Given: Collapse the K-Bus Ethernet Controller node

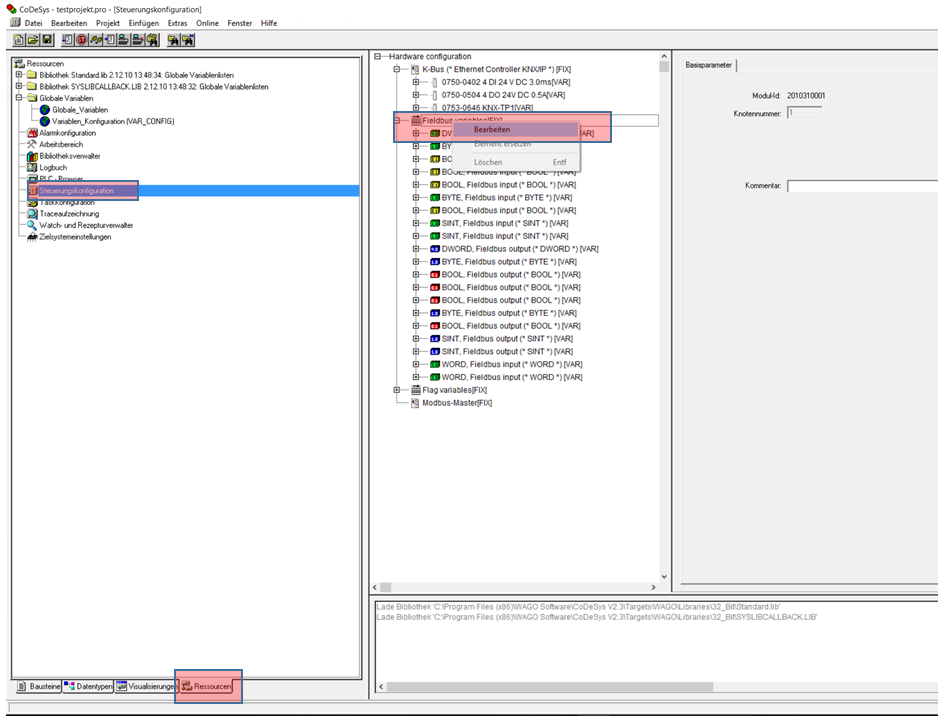Looking at the screenshot, I should (397, 69).
